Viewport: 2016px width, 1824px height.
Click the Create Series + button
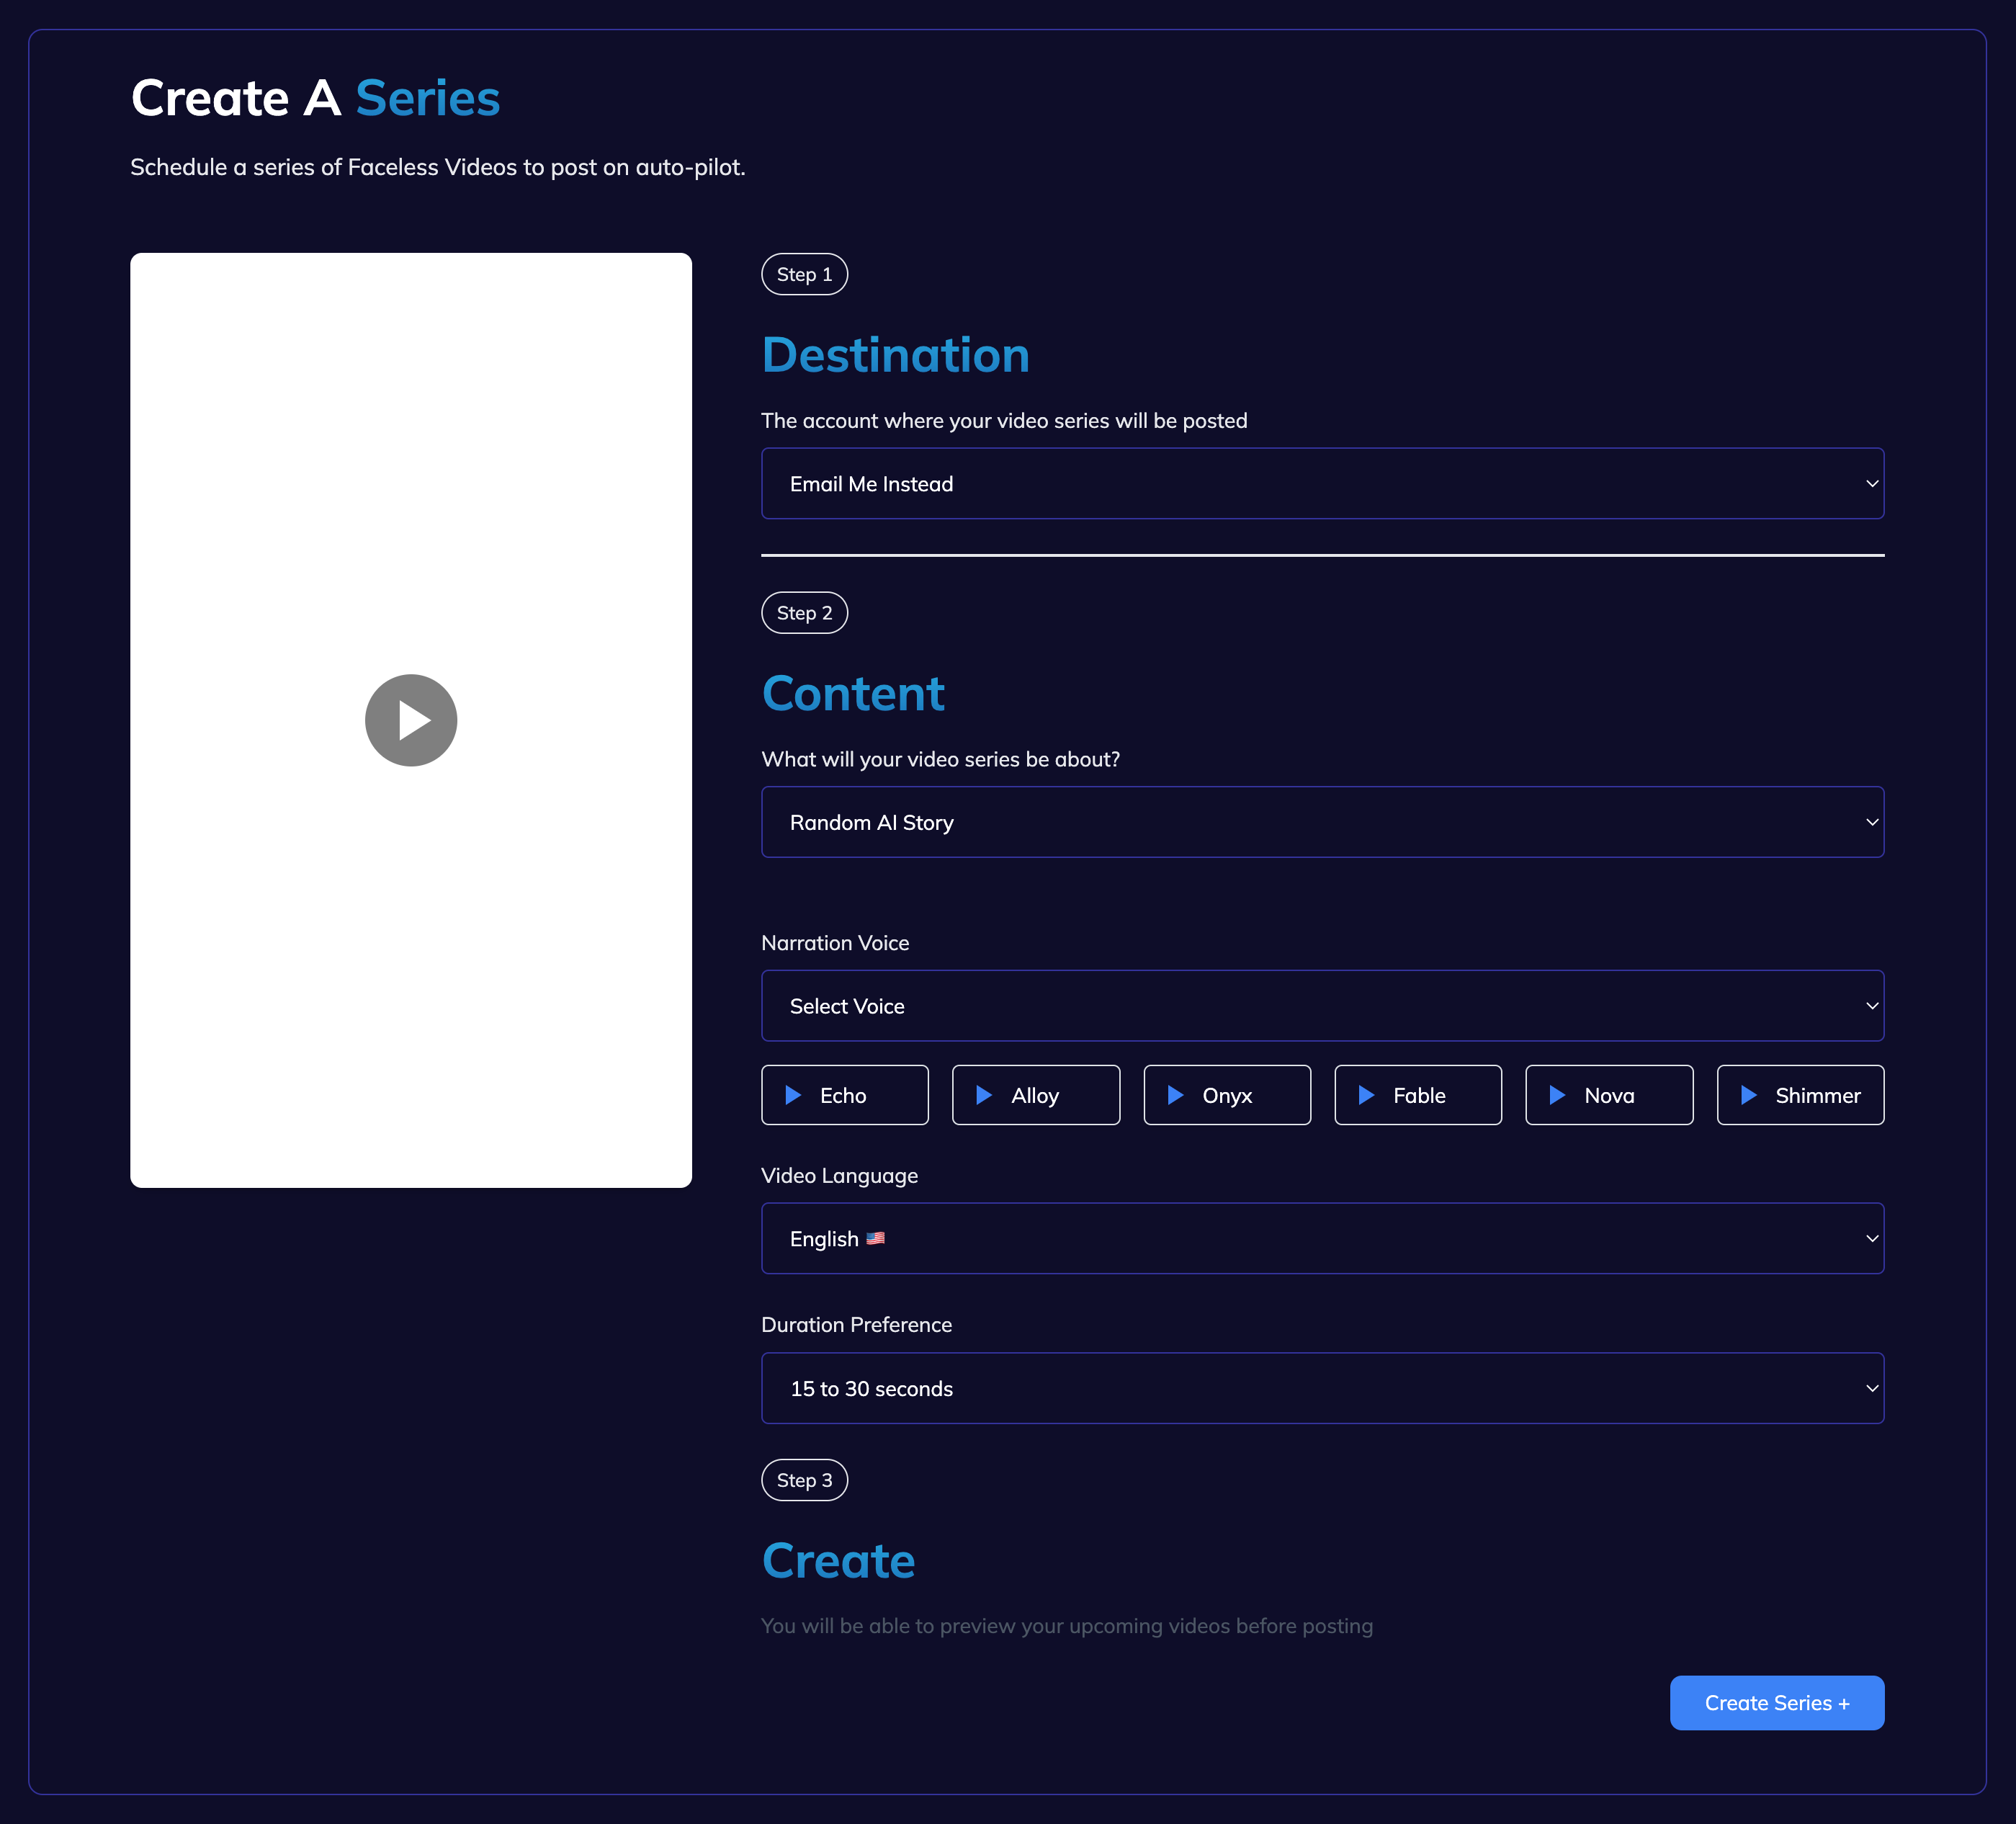1777,1701
